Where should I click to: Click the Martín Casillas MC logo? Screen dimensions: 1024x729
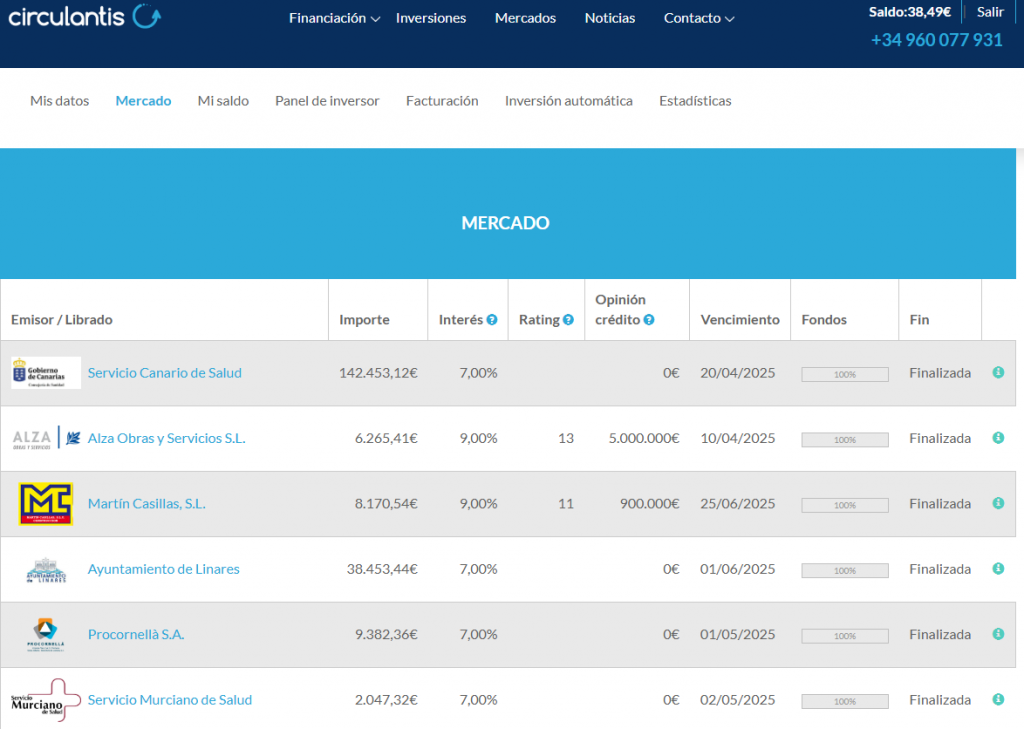click(46, 504)
